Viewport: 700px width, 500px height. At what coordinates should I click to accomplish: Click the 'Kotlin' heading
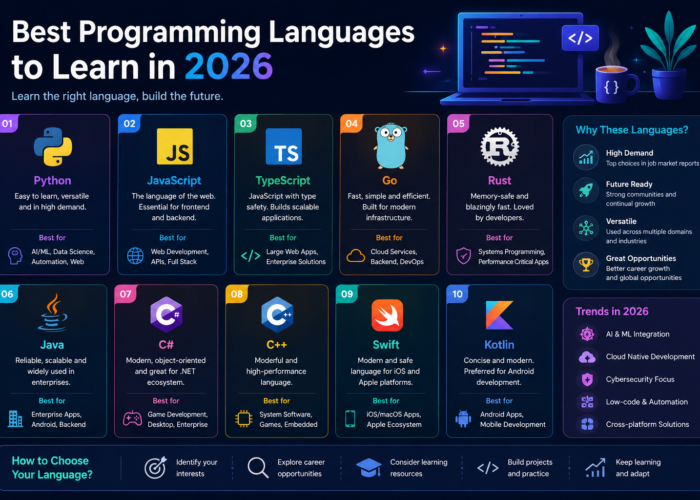click(x=499, y=345)
